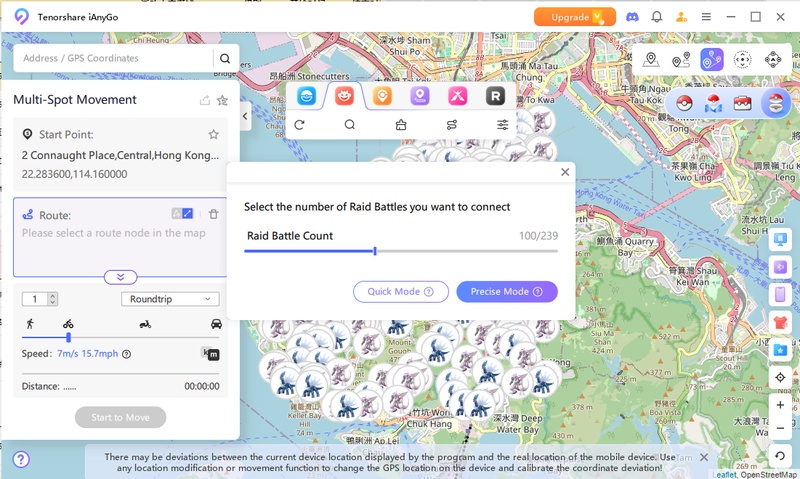The image size is (800, 479).
Task: Dismiss the deviation notice banner
Action: click(x=704, y=457)
